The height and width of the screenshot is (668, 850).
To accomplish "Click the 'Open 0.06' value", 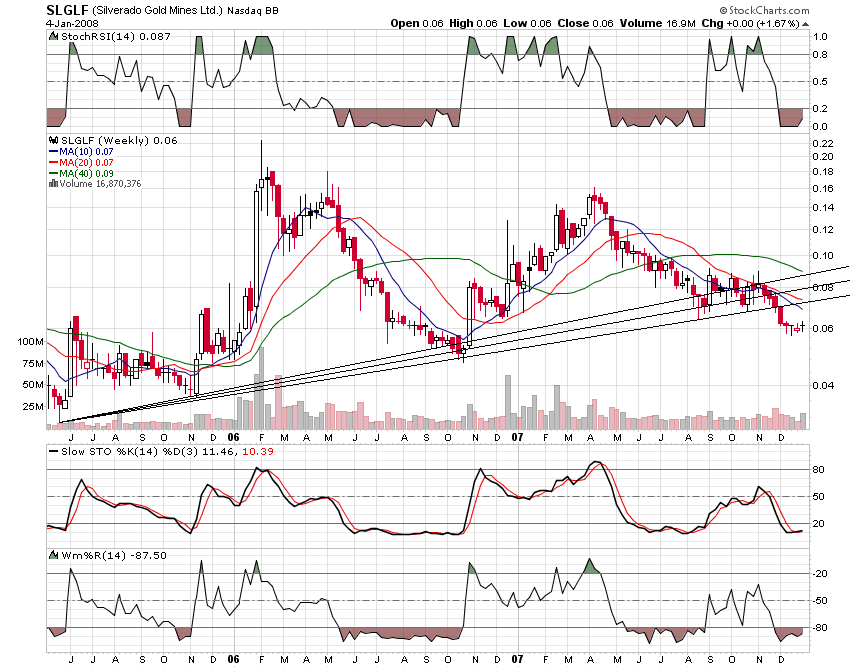I will pyautogui.click(x=417, y=23).
